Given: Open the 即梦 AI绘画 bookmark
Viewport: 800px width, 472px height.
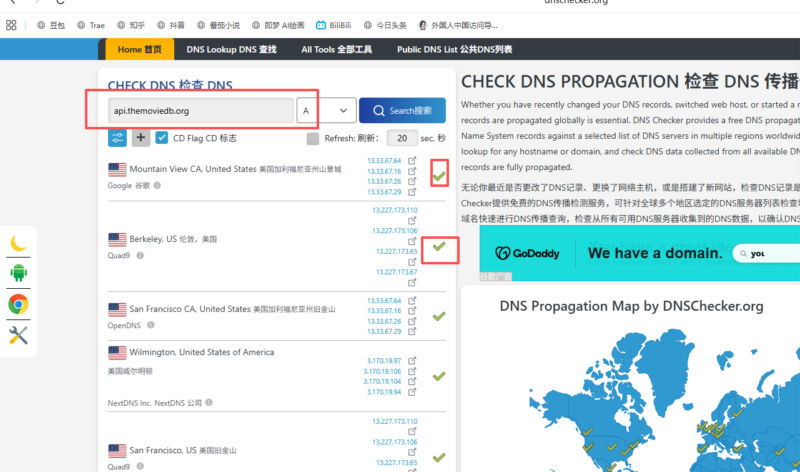Looking at the screenshot, I should click(278, 25).
